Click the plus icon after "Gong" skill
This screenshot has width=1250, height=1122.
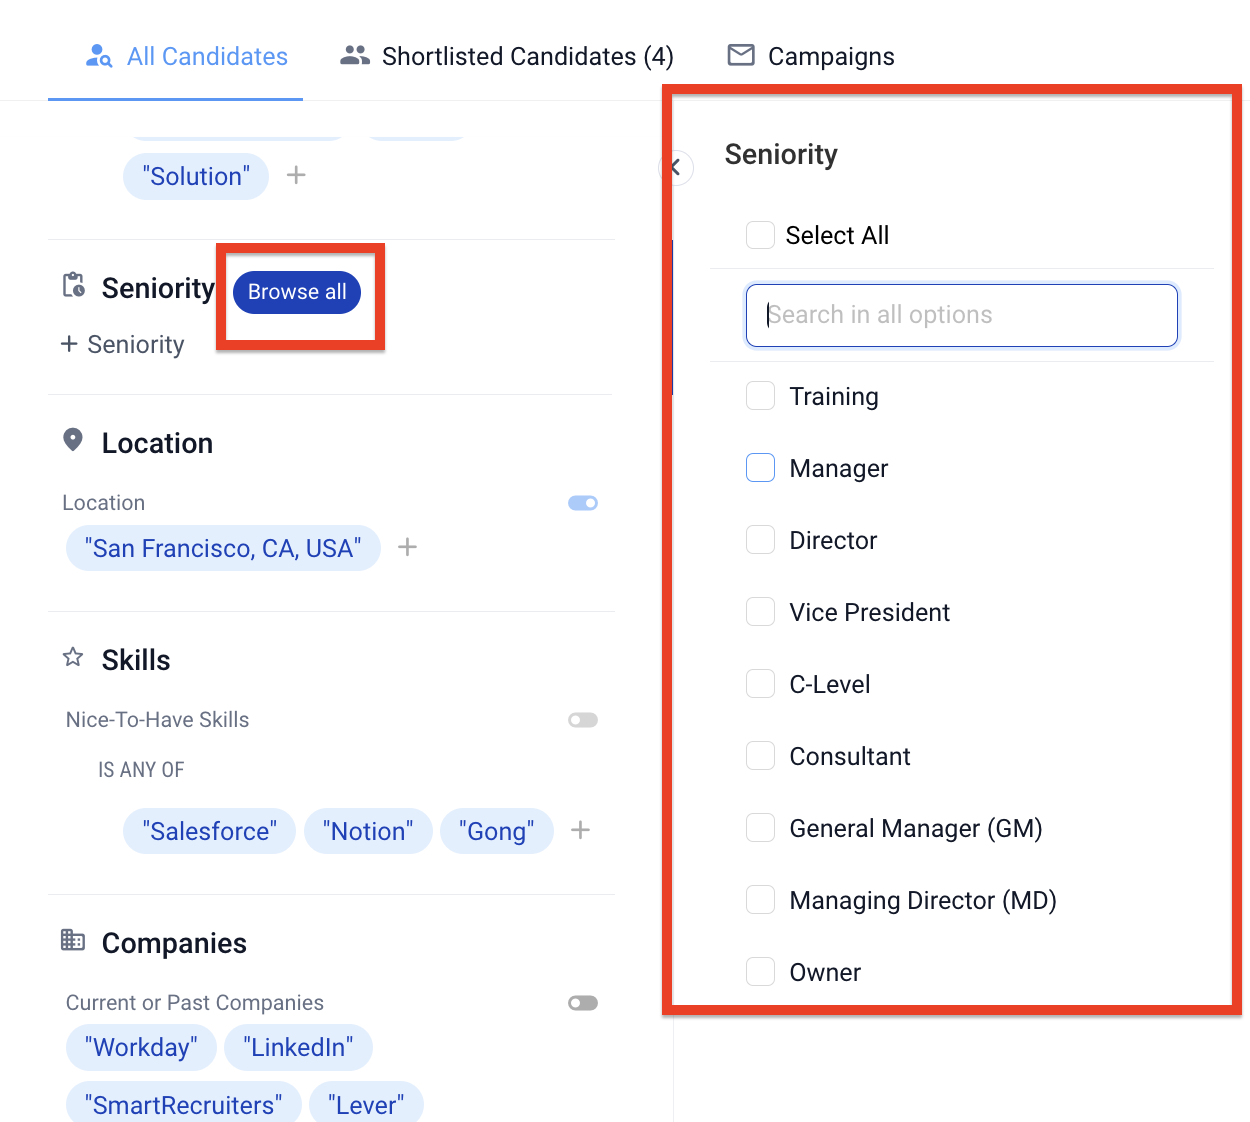[580, 830]
